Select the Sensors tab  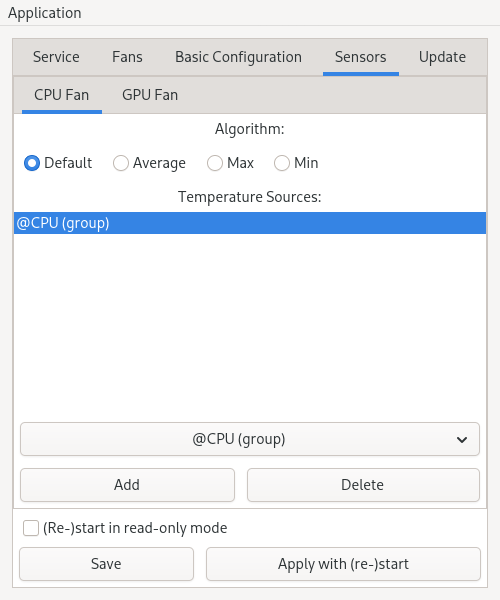click(360, 57)
